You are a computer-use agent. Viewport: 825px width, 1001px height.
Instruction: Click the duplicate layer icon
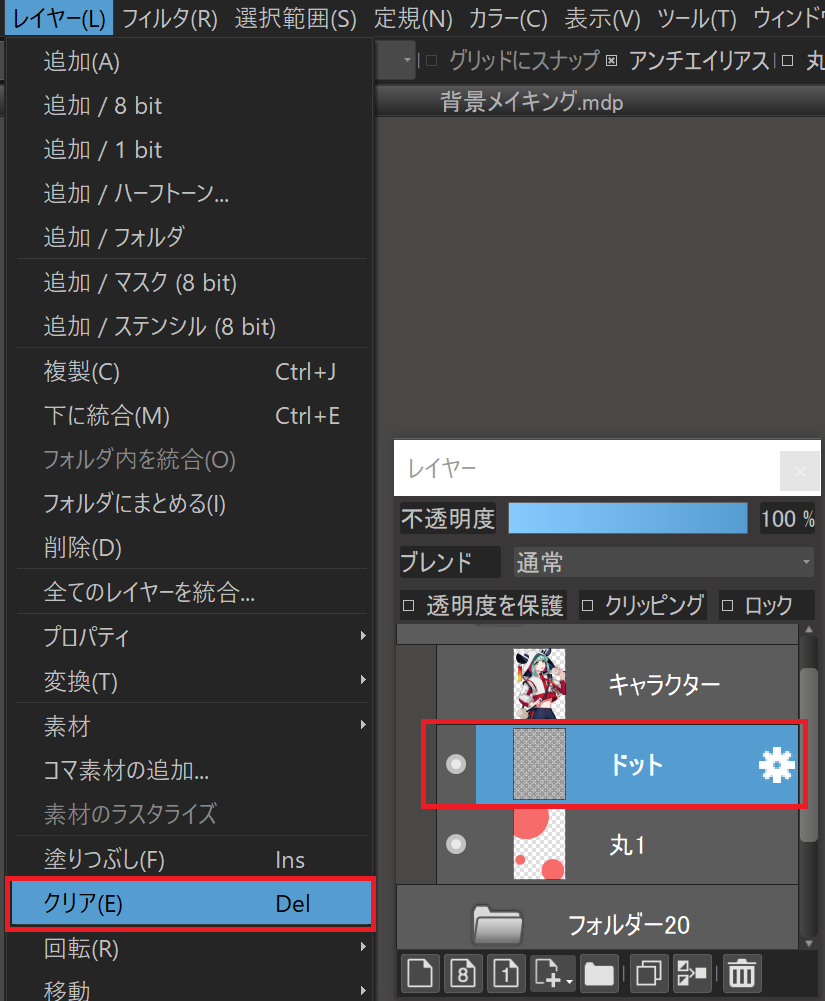point(649,974)
